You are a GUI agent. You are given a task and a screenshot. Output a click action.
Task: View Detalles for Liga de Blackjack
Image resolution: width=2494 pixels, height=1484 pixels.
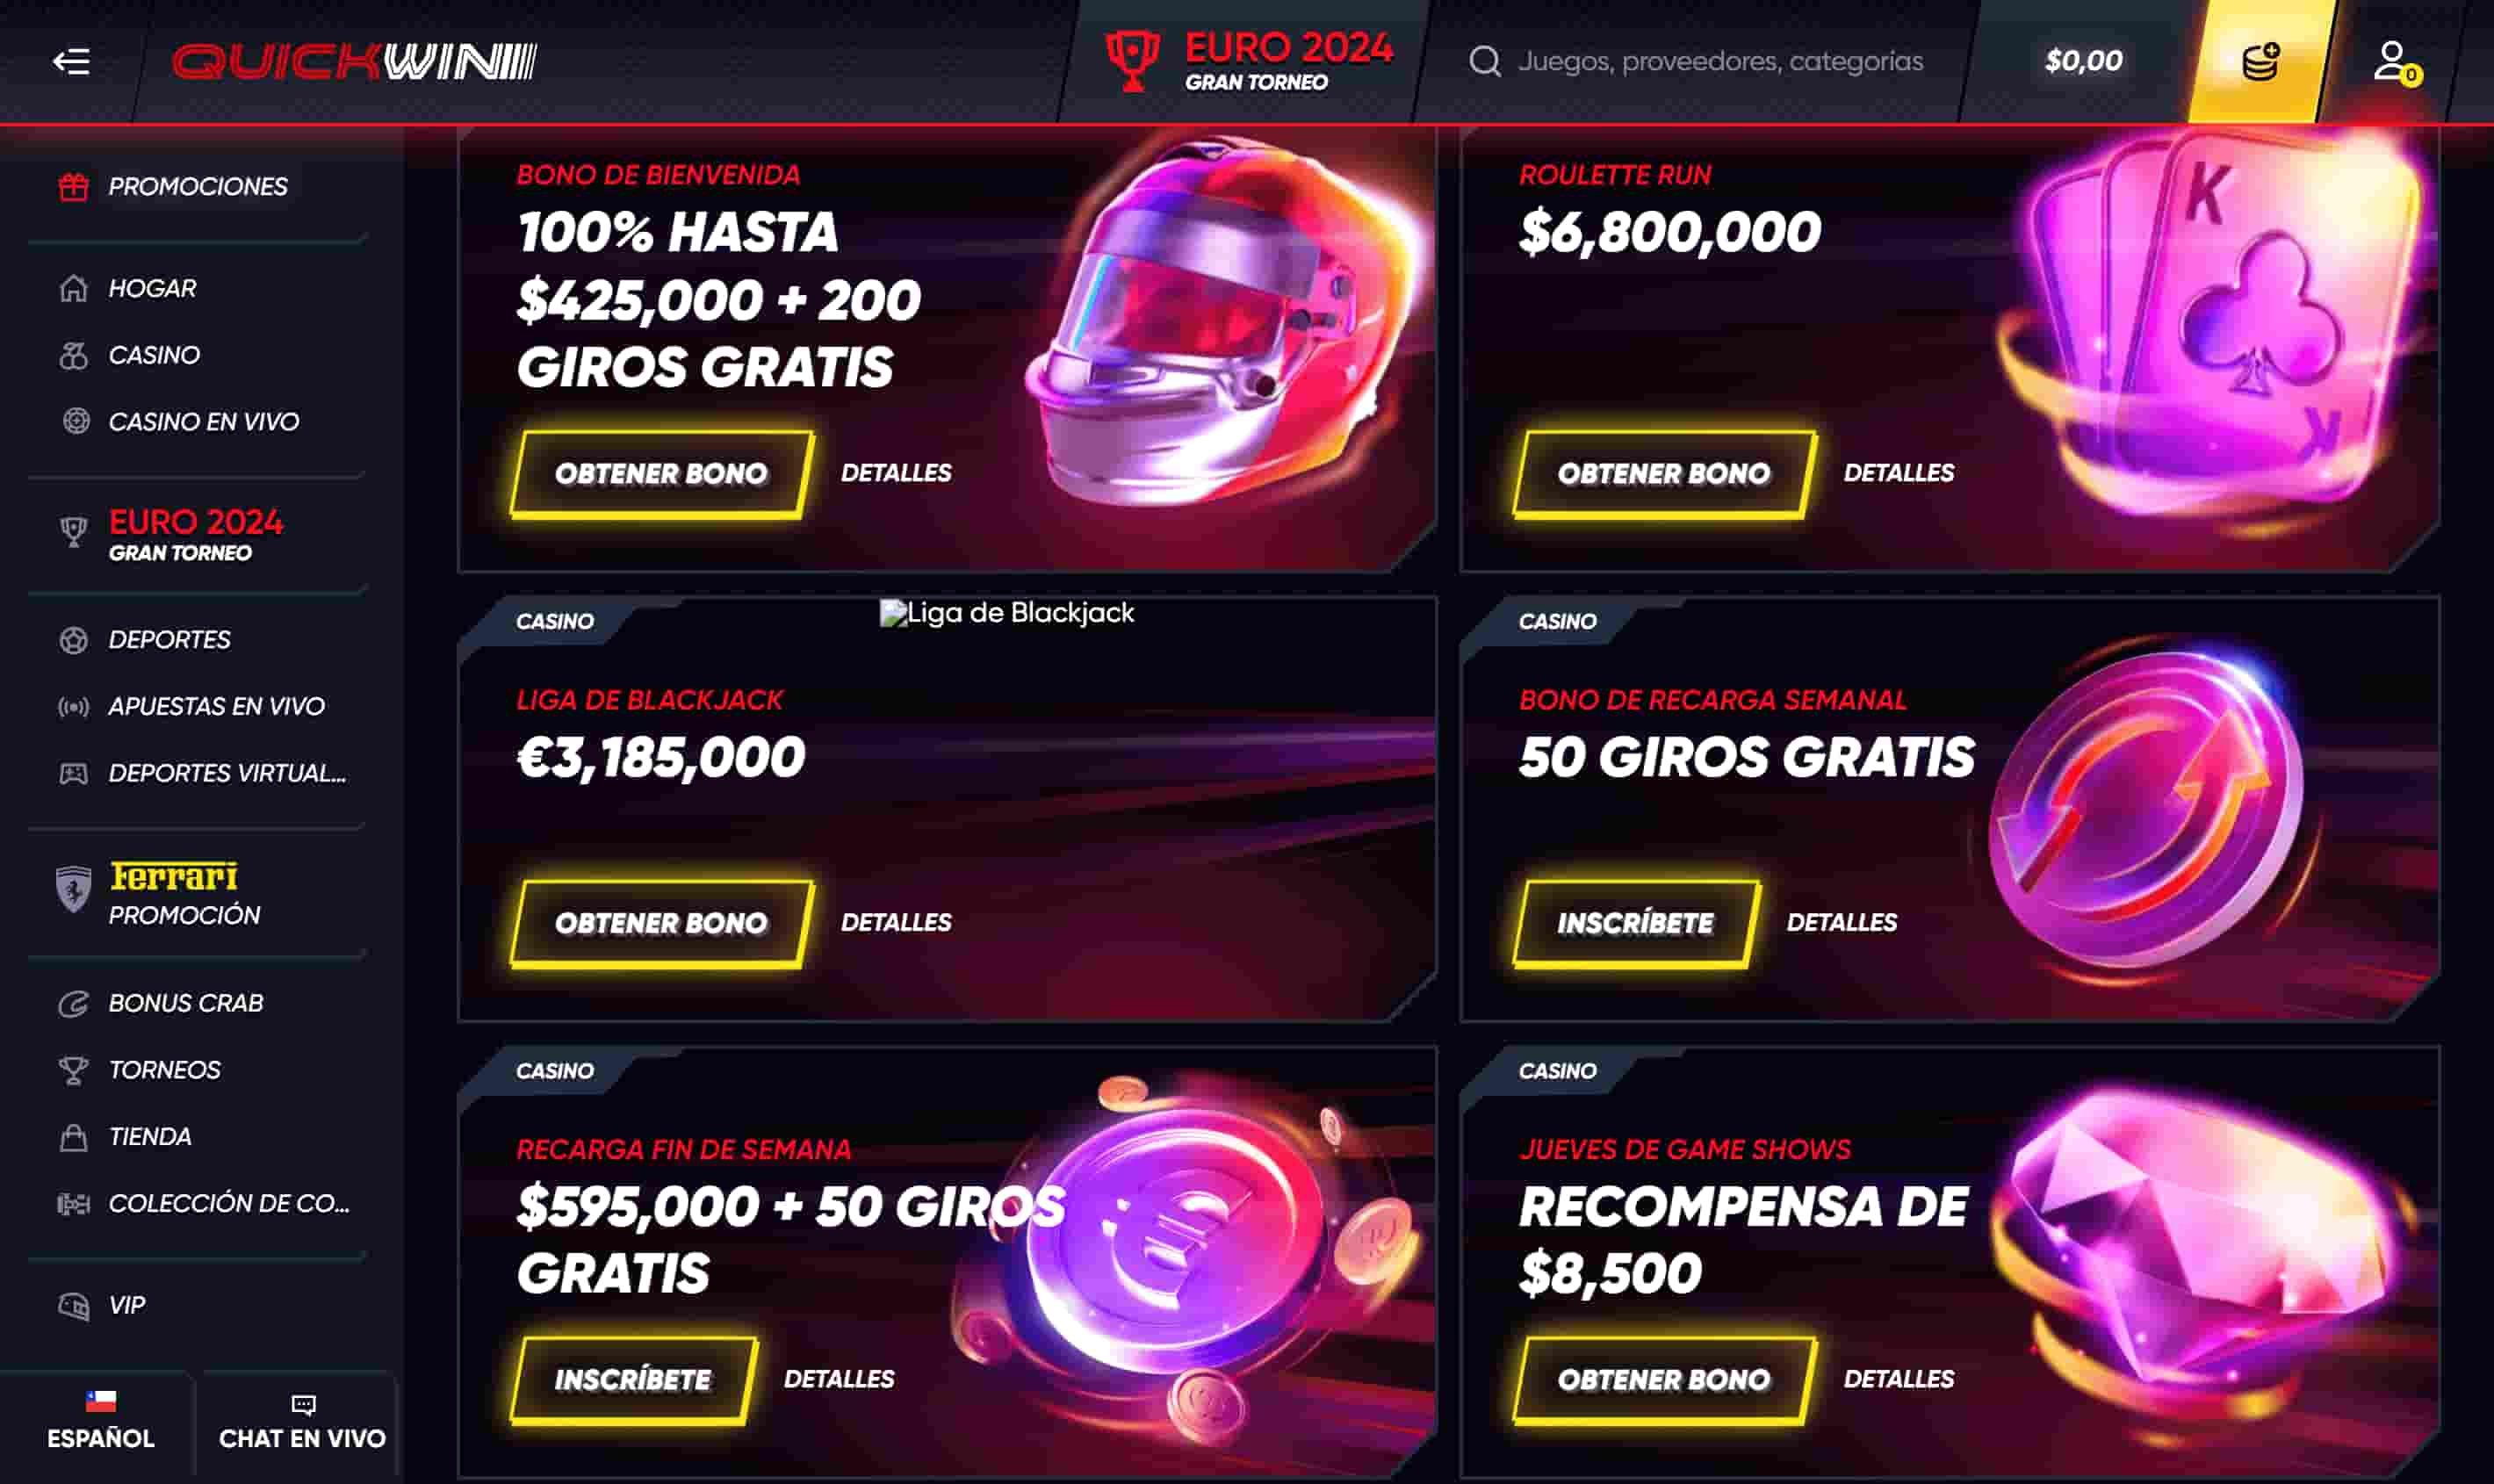[x=896, y=922]
